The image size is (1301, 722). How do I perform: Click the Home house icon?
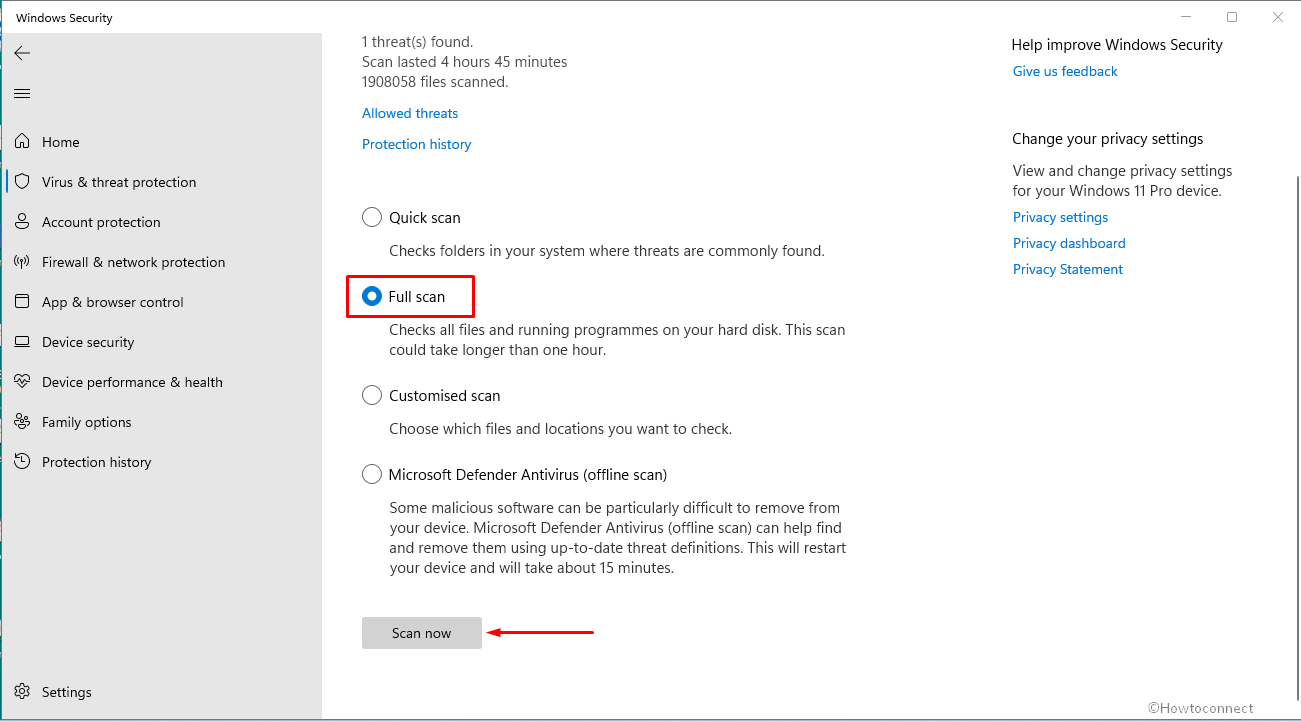(x=22, y=142)
